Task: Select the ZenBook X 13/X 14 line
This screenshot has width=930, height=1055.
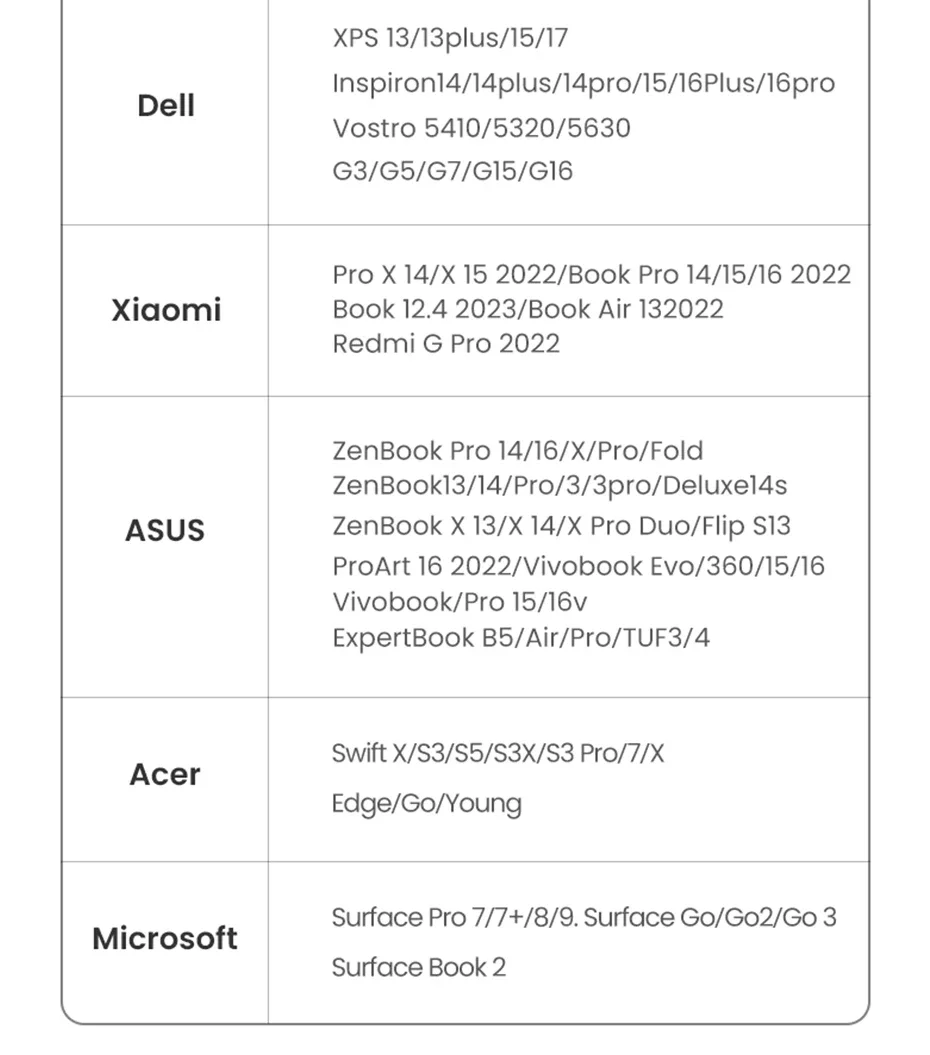Action: [561, 526]
